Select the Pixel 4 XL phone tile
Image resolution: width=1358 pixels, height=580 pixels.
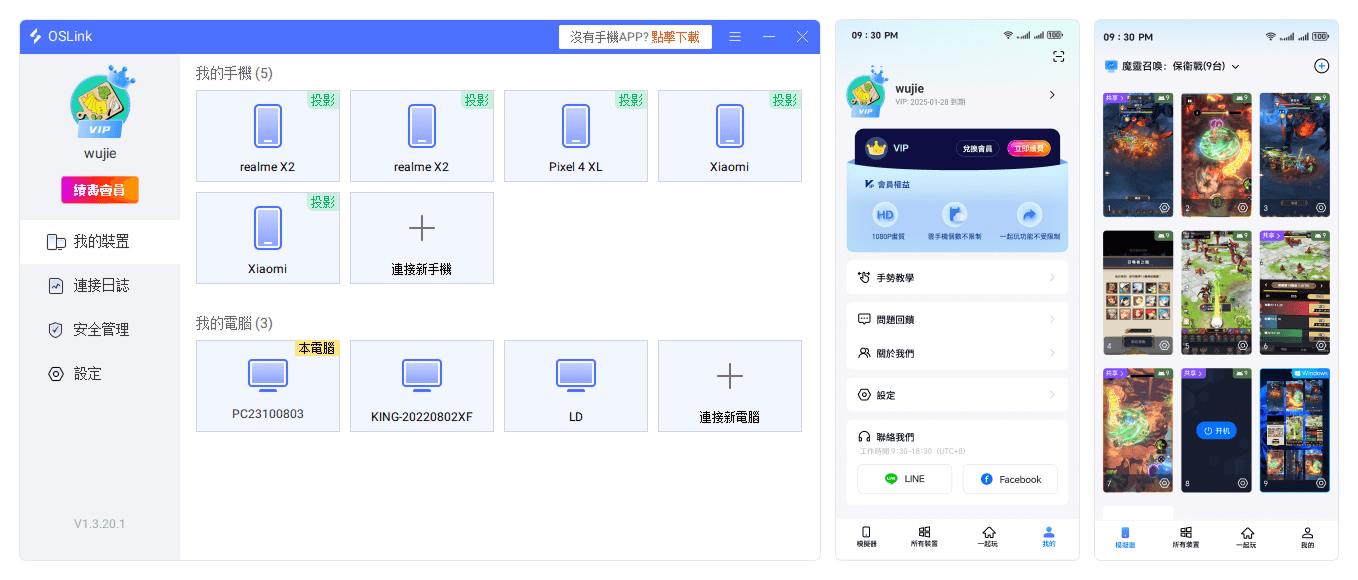click(575, 136)
